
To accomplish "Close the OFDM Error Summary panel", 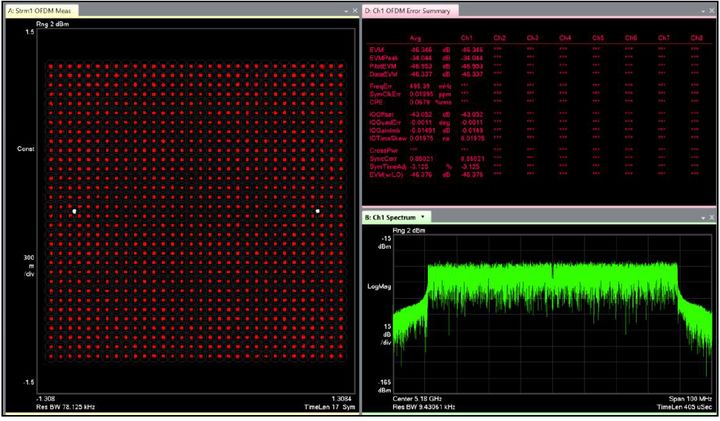I will (x=711, y=10).
